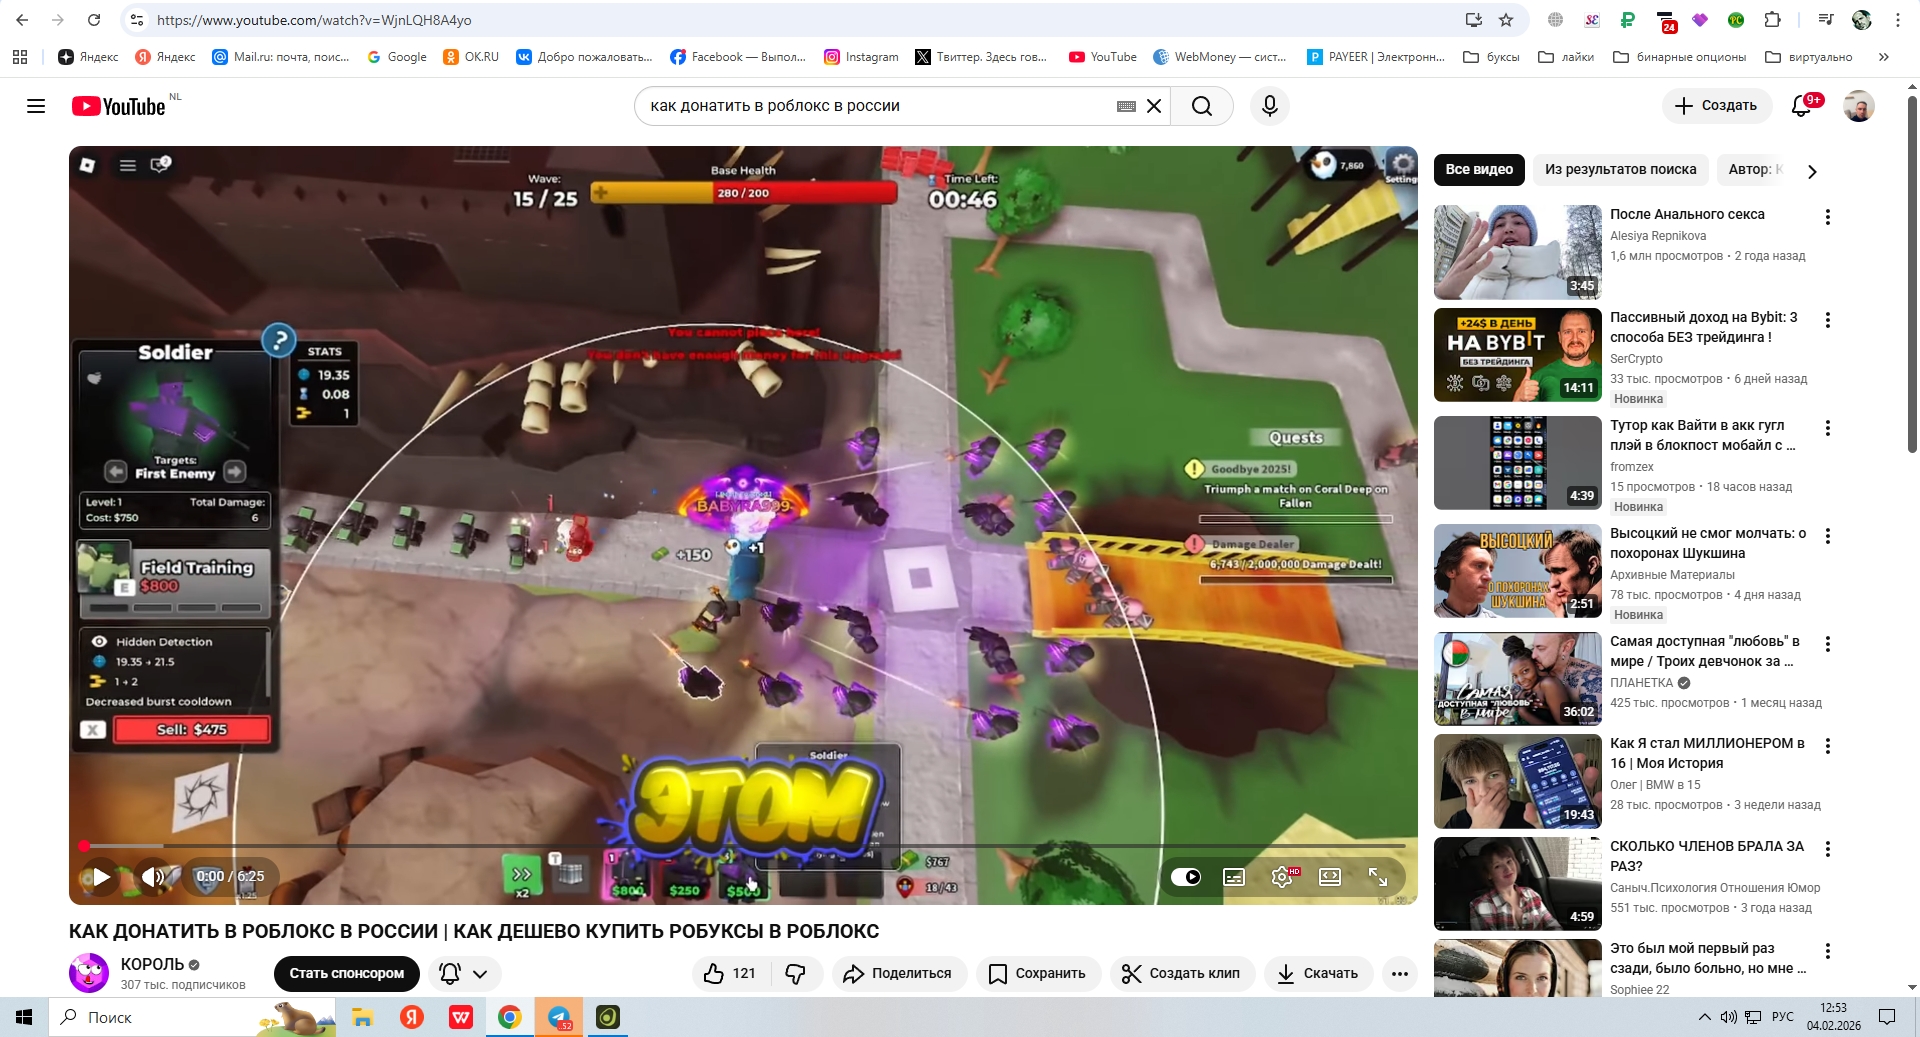Image resolution: width=1920 pixels, height=1037 pixels.
Task: Open options for Тутор как Вайти video
Action: tap(1828, 428)
